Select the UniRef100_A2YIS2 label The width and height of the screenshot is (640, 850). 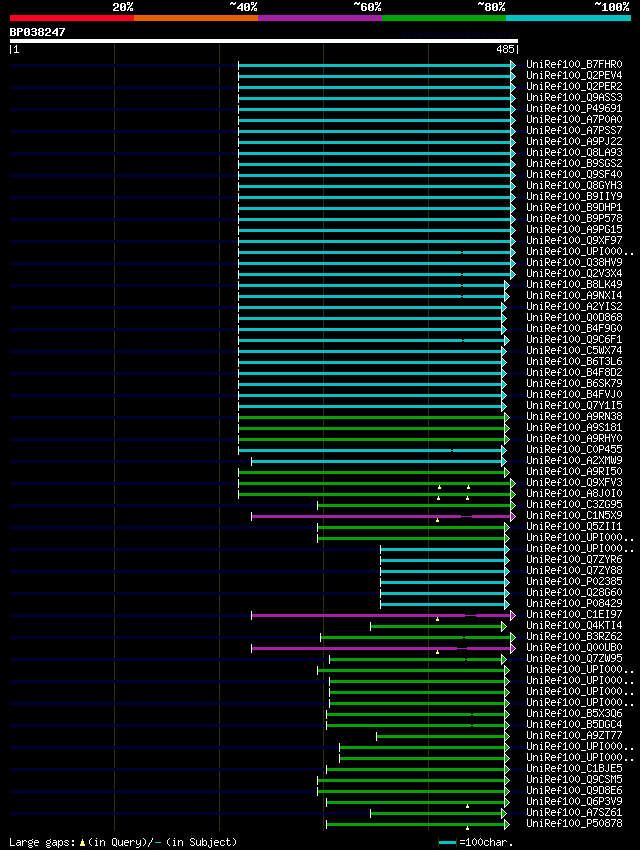574,306
